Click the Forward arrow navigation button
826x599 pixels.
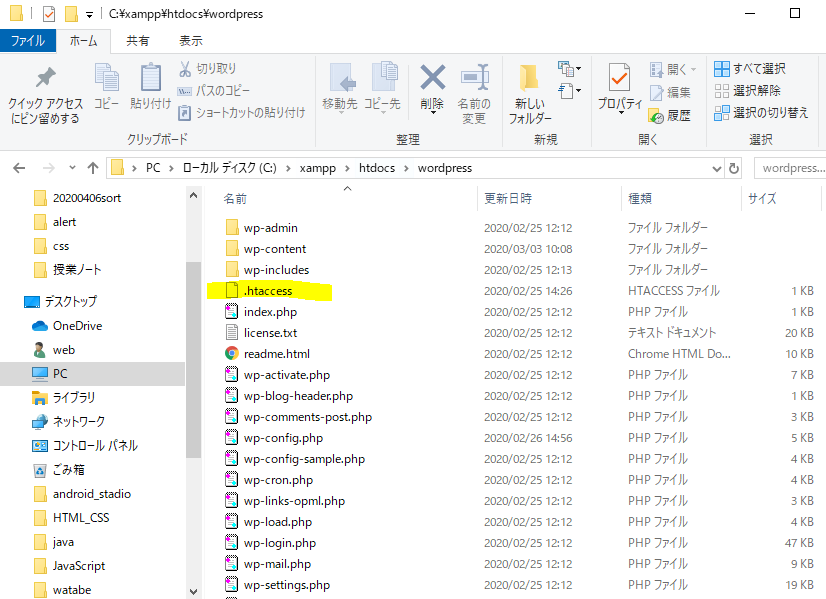point(48,168)
